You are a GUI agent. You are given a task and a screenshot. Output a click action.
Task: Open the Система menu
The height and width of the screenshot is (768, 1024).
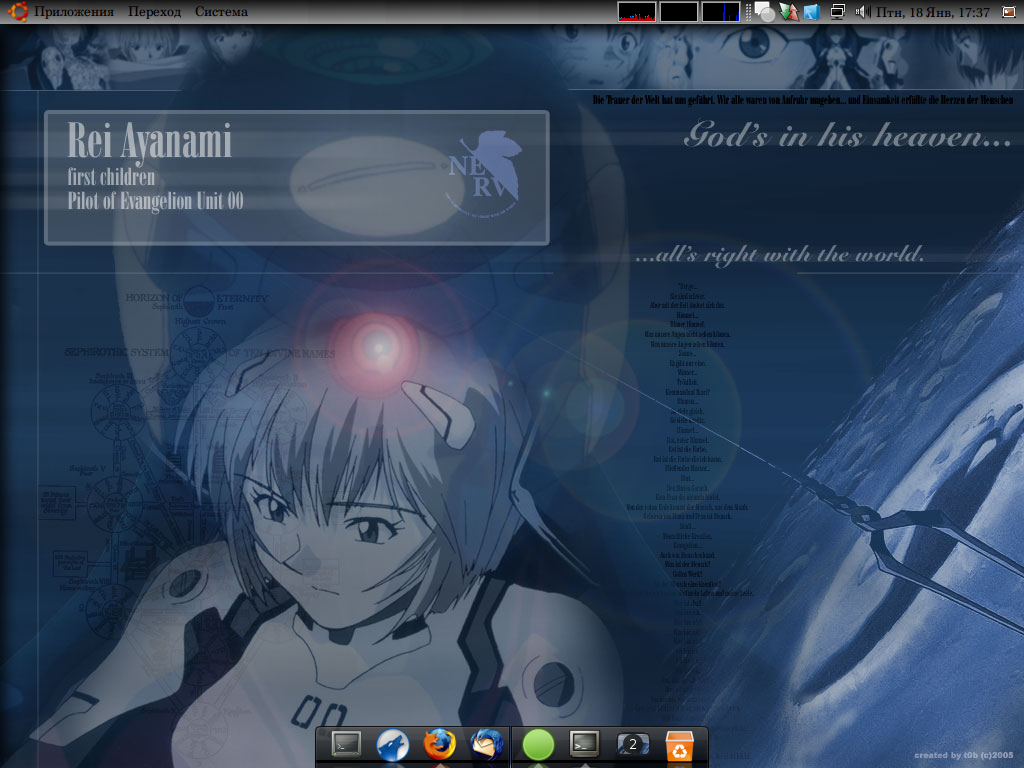[x=221, y=12]
